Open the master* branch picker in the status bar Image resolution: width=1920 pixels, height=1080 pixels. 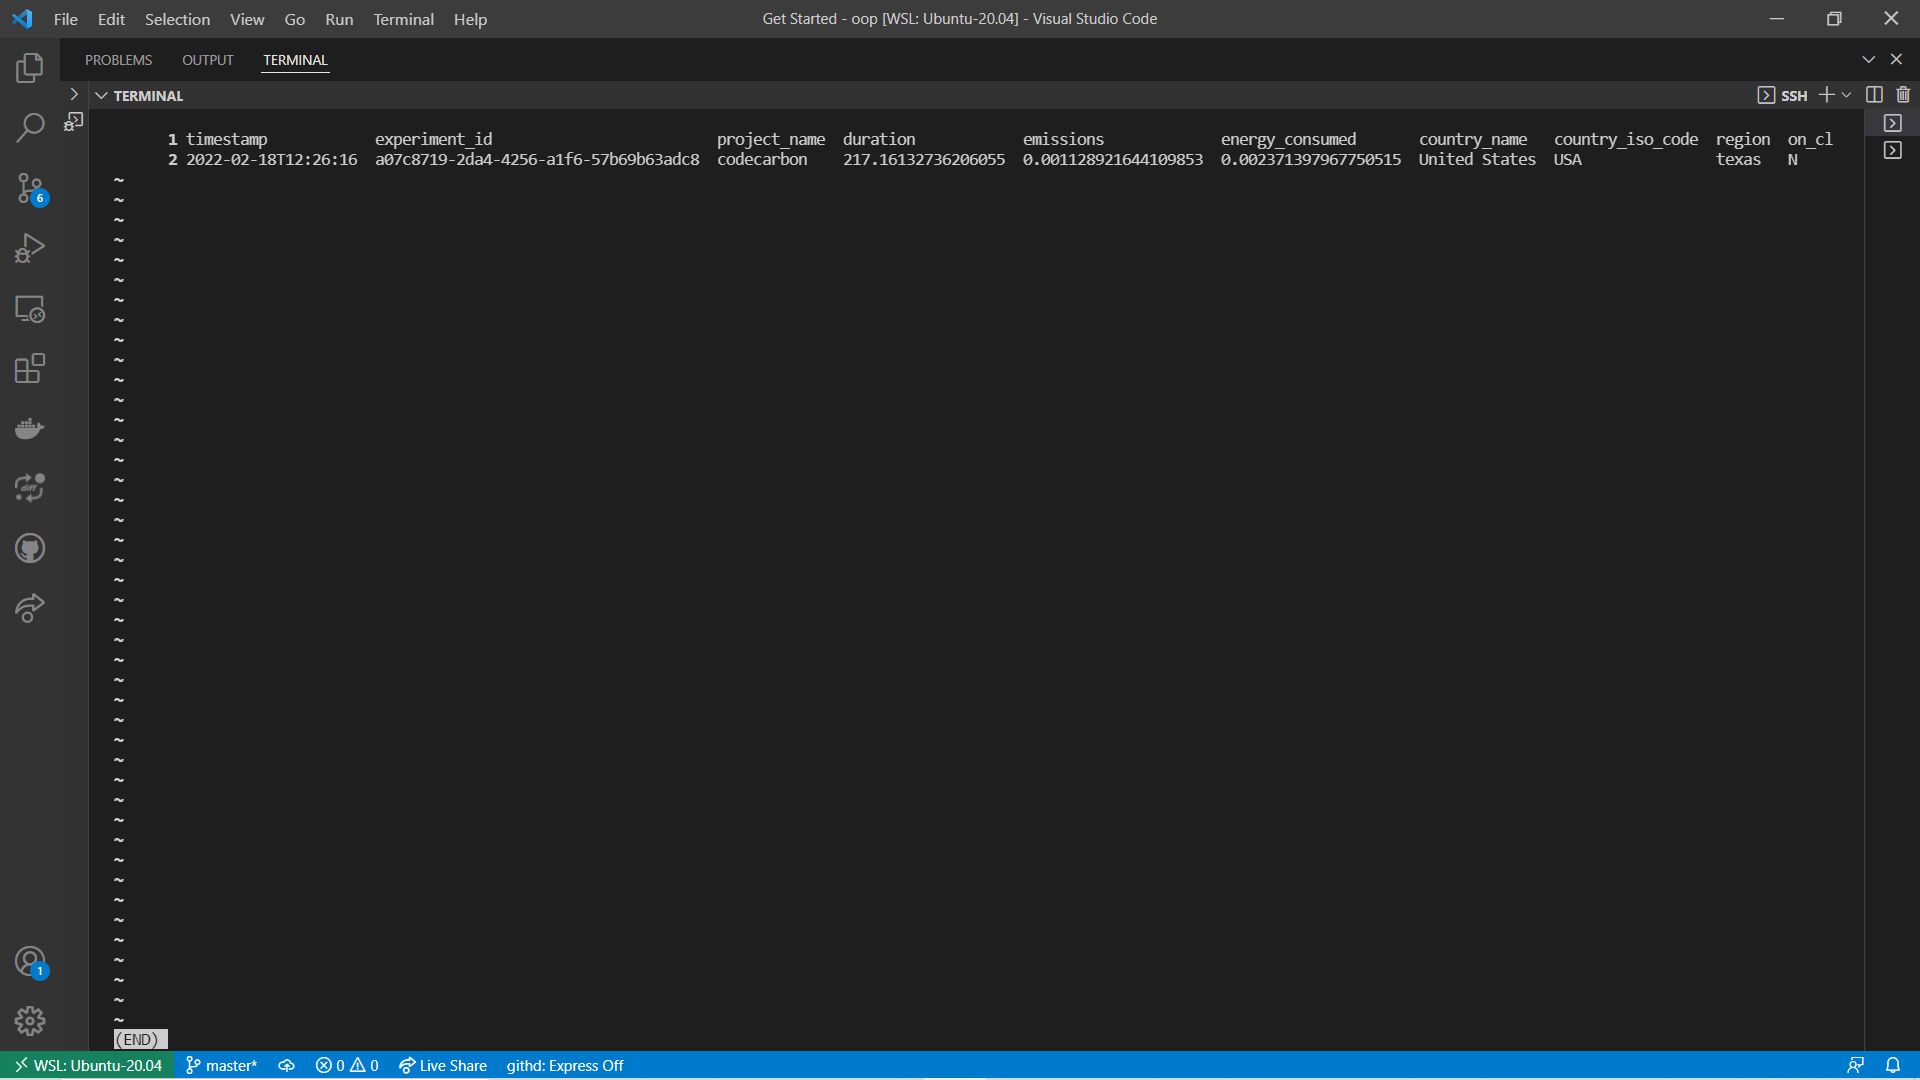[x=221, y=1065]
